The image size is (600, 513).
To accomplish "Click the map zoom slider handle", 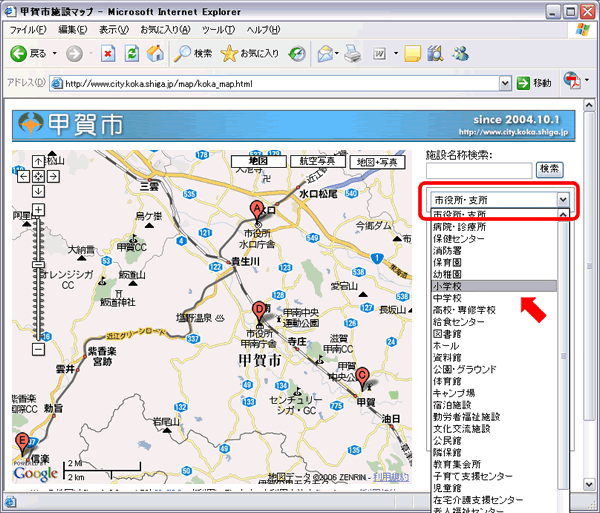I will (x=38, y=264).
